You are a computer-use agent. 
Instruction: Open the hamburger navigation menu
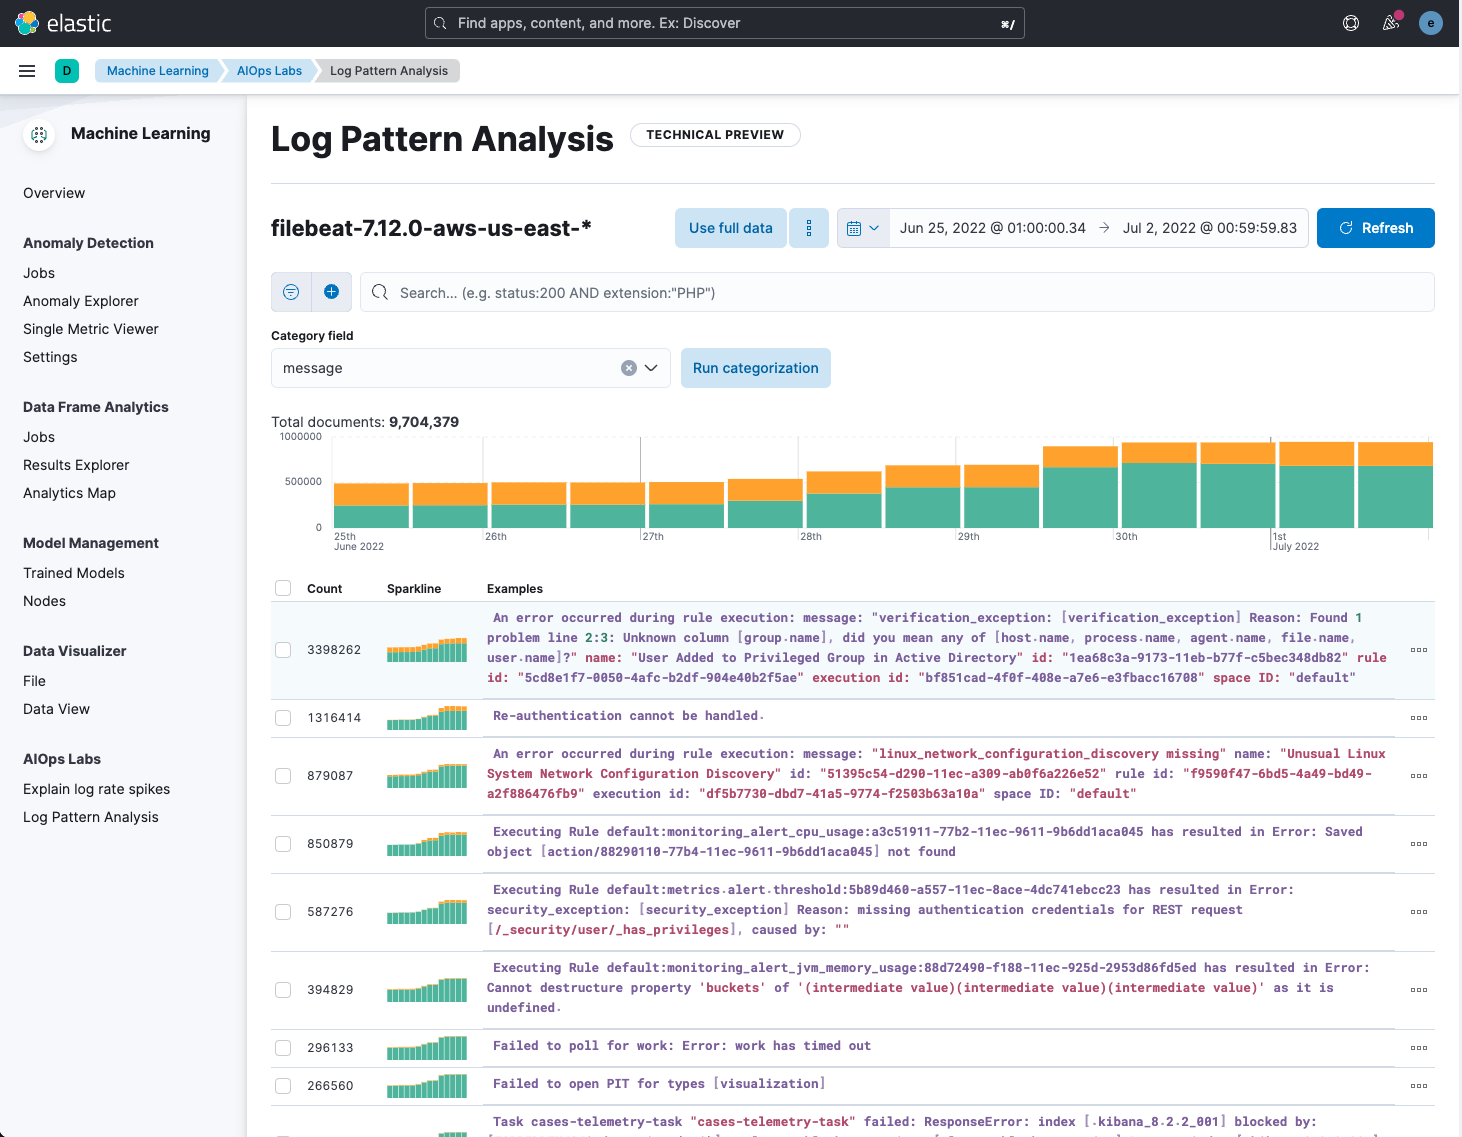point(27,71)
